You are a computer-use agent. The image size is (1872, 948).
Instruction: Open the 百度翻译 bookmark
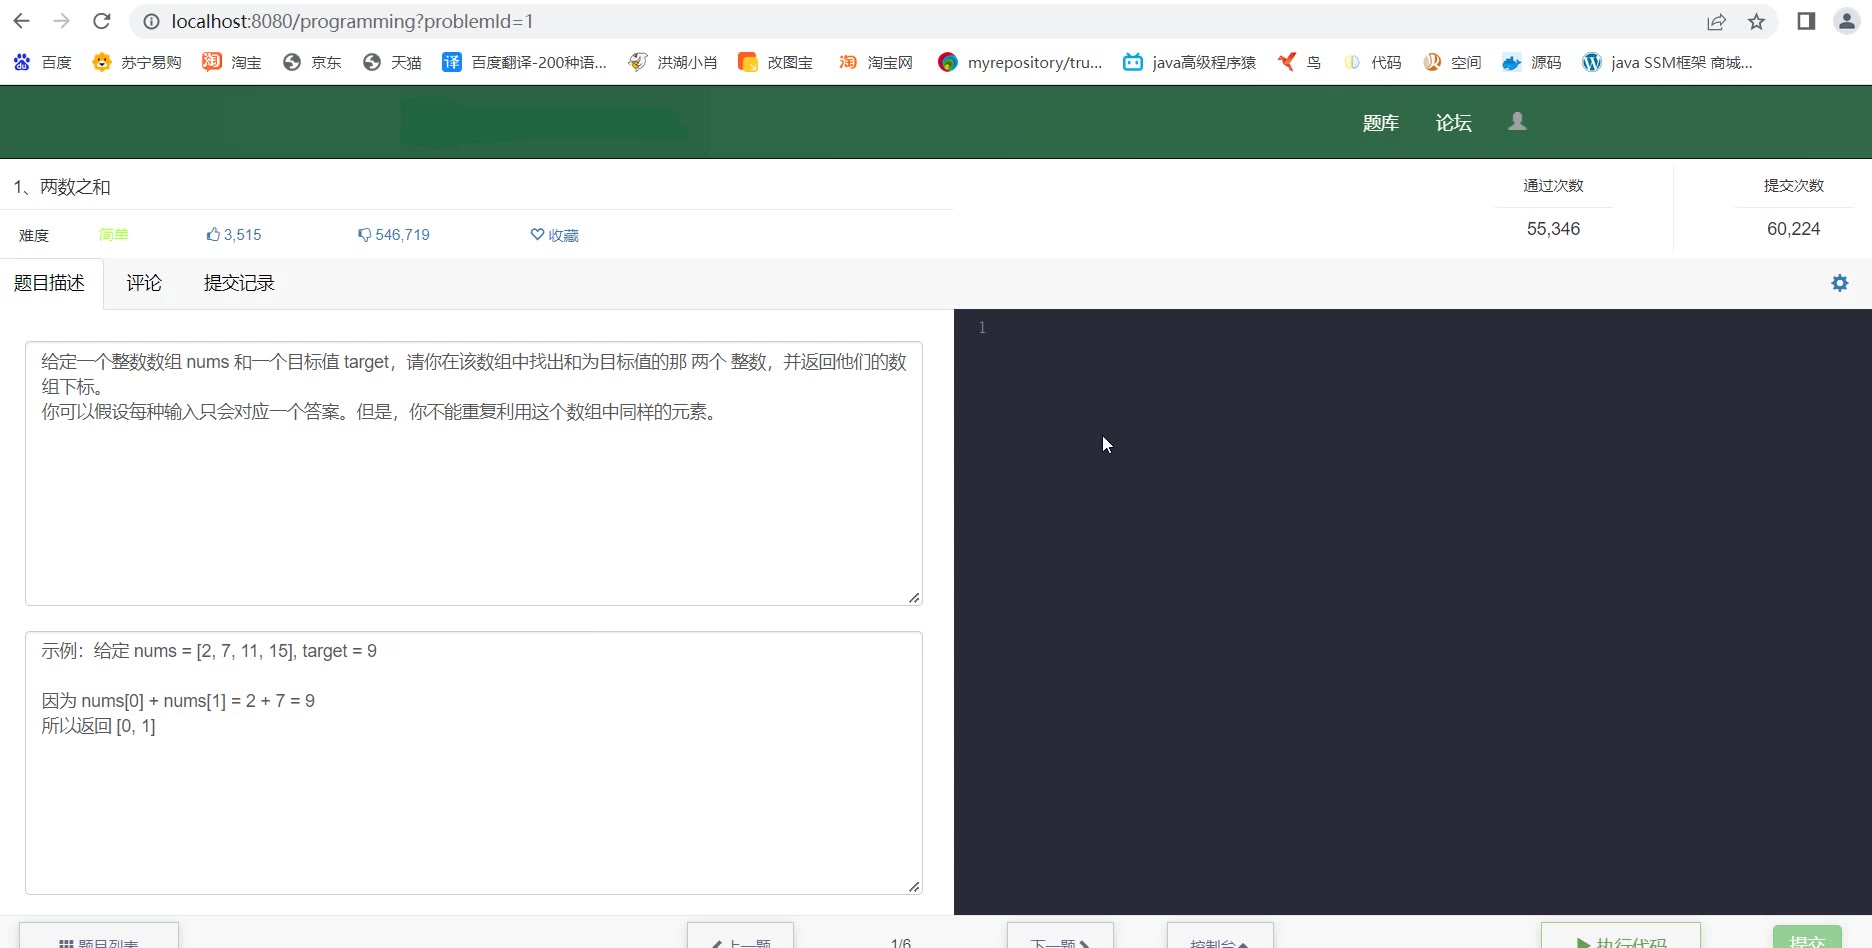pyautogui.click(x=524, y=62)
